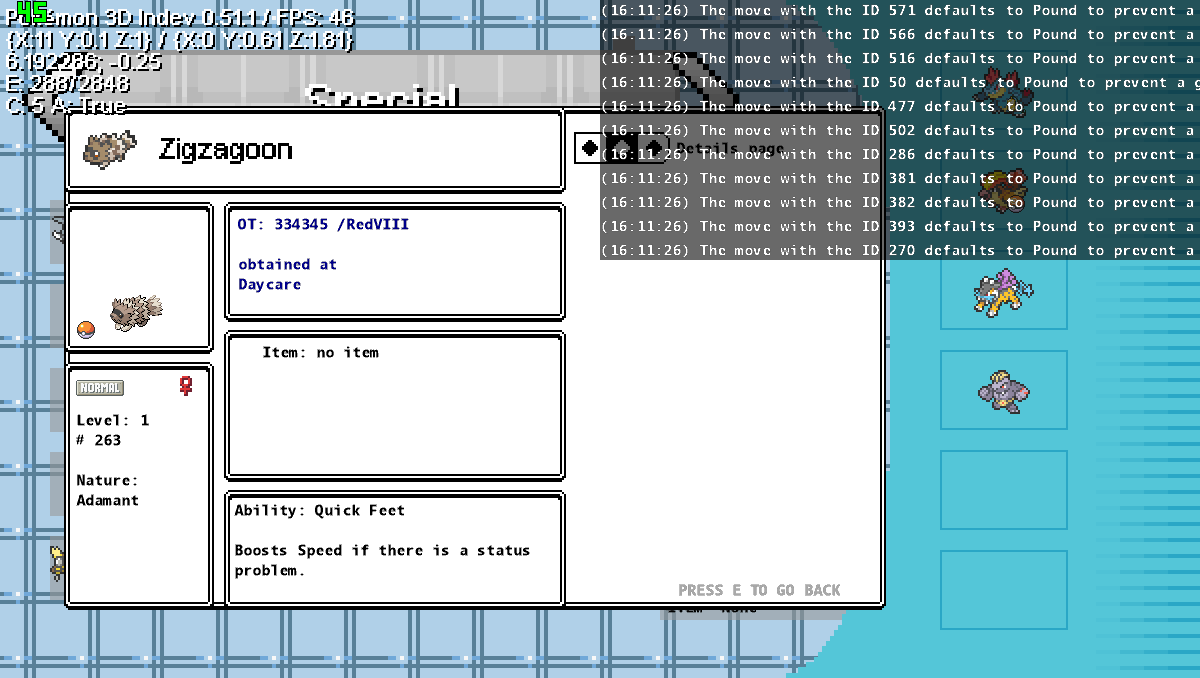Click the 'Adamant' nature value
This screenshot has width=1200, height=678.
(x=108, y=501)
